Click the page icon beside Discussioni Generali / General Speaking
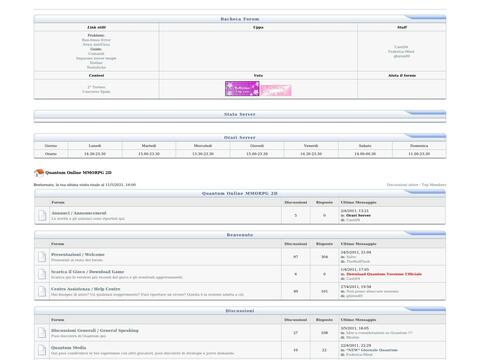Screen dimensions: 480x360 [42, 333]
